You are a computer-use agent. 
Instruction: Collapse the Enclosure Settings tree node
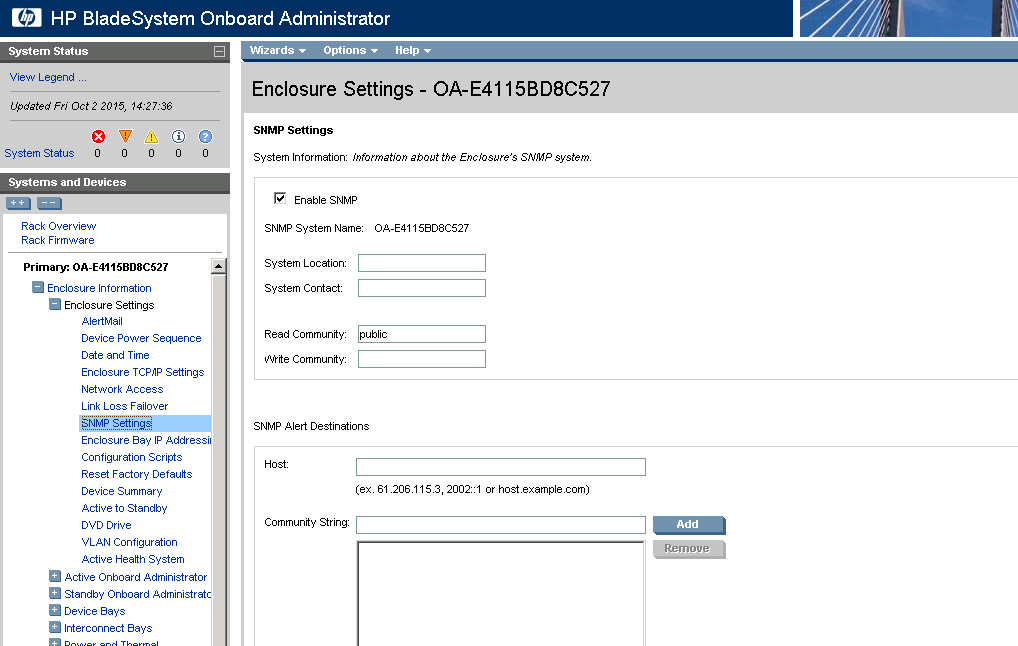[x=55, y=304]
